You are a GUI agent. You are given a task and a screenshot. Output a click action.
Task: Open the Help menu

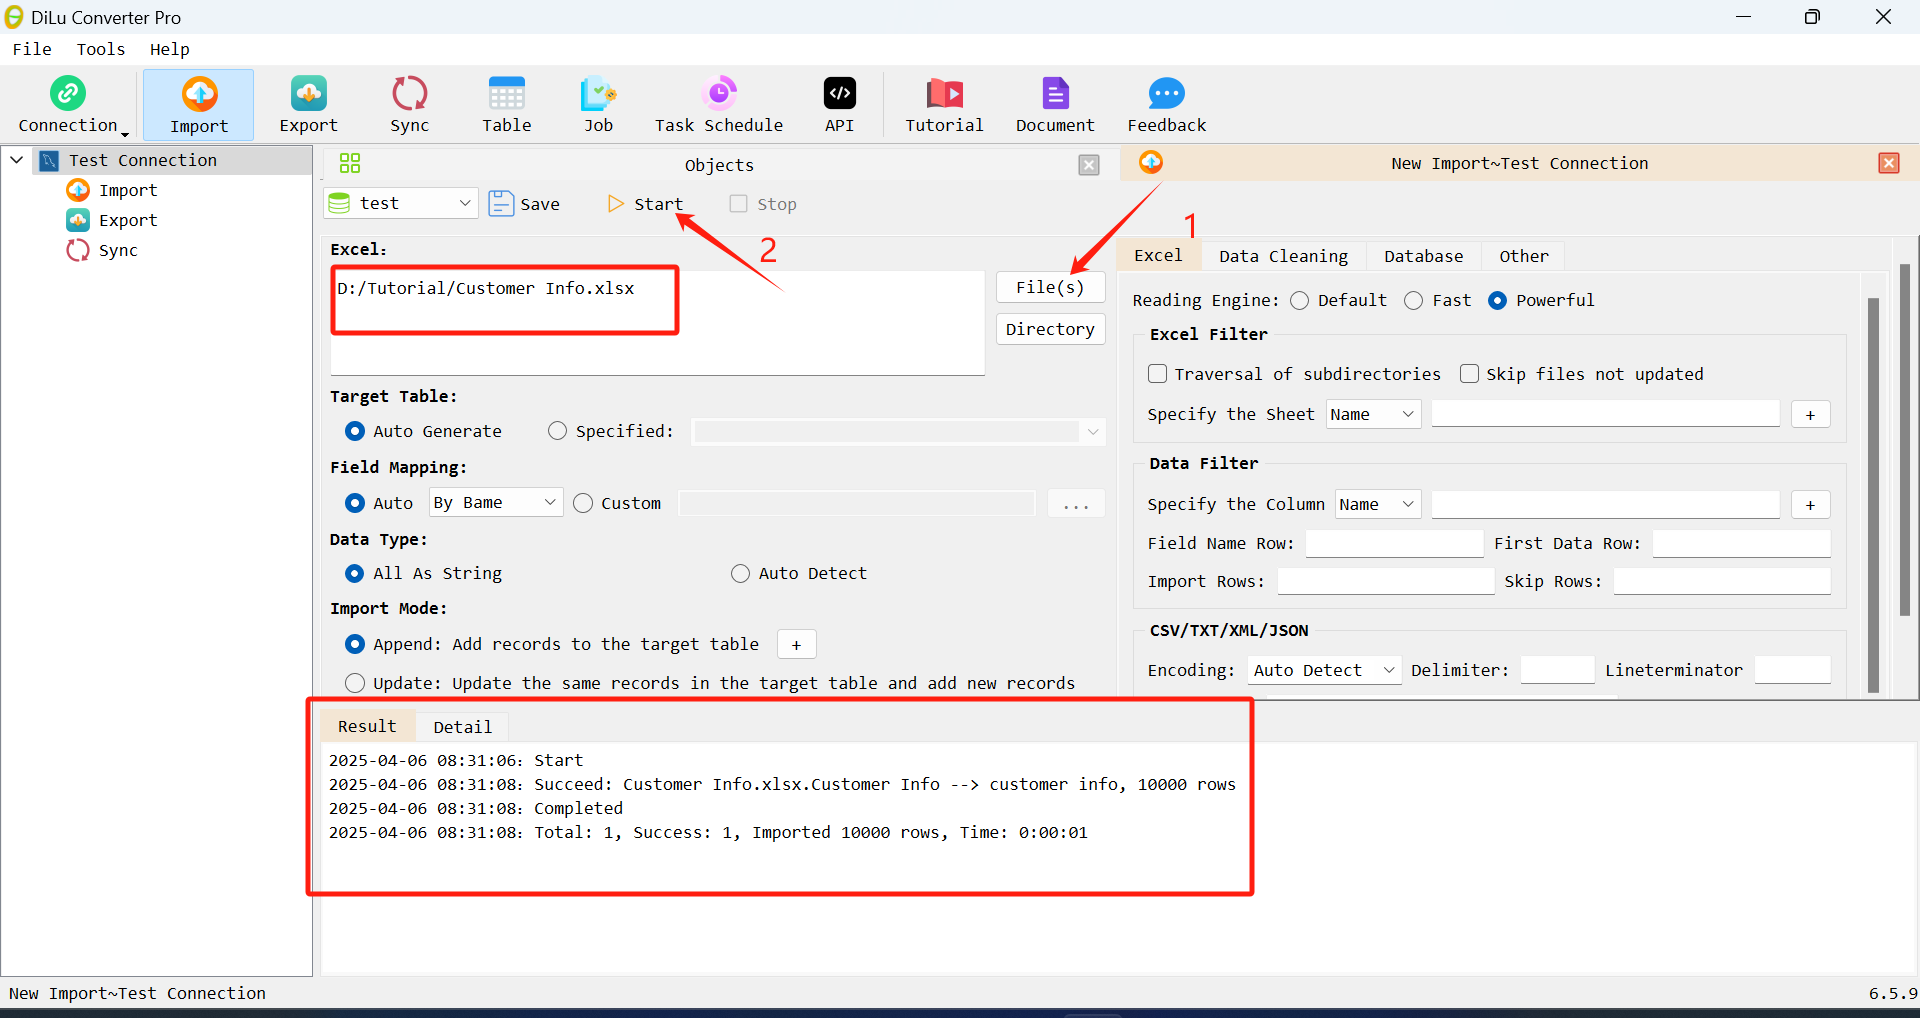[170, 49]
